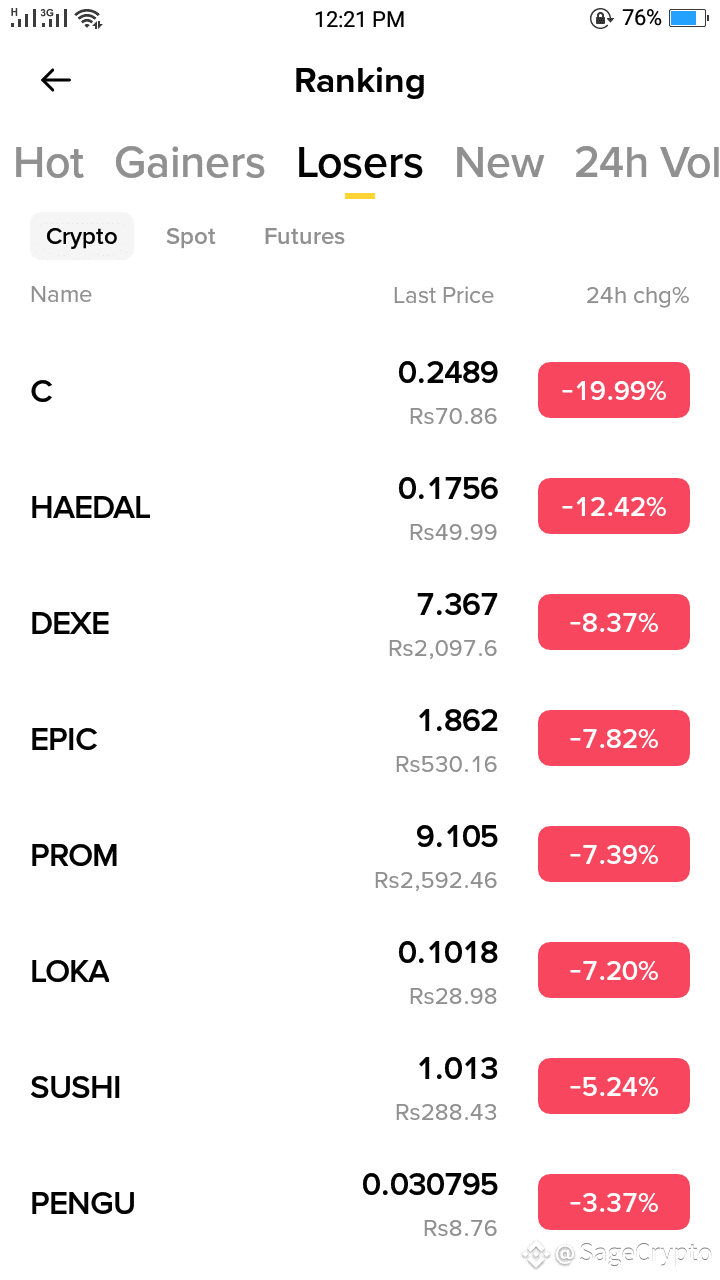Open the New ranking tab
The width and height of the screenshot is (720, 1280).
click(x=499, y=163)
